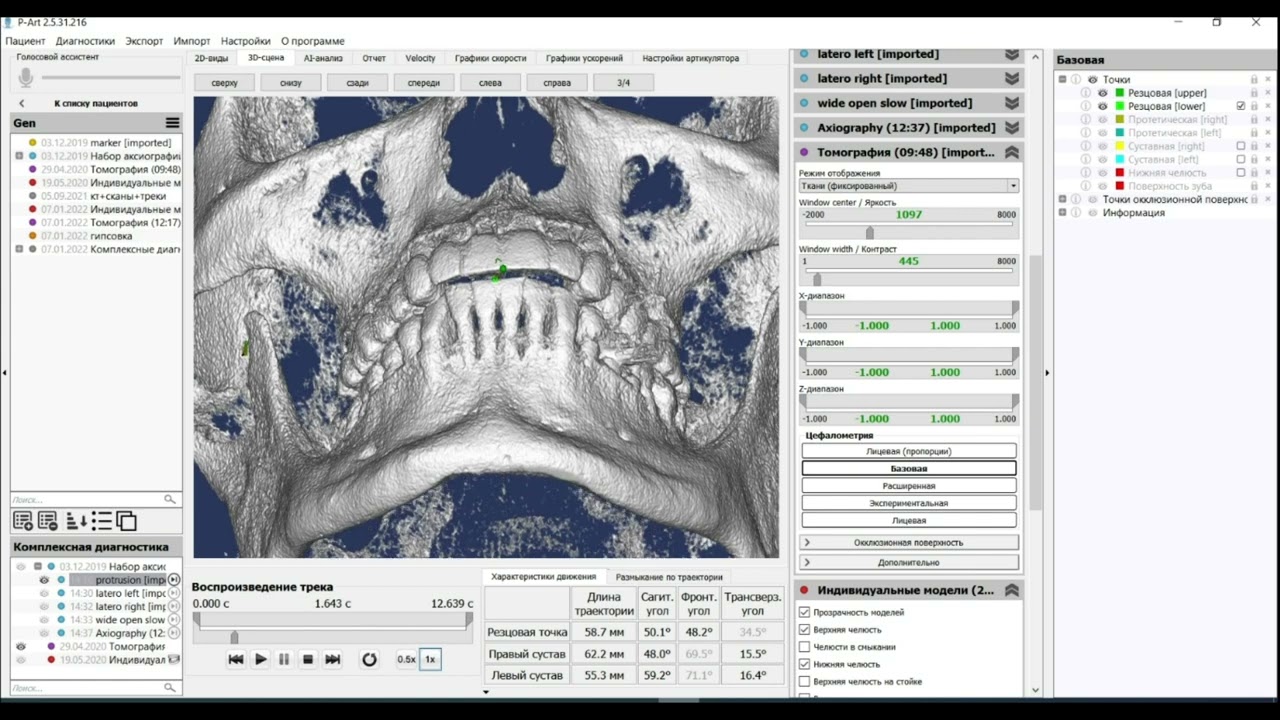This screenshot has height=720, width=1280.
Task: Select Экспериментальная cephalometry button
Action: pyautogui.click(x=909, y=503)
